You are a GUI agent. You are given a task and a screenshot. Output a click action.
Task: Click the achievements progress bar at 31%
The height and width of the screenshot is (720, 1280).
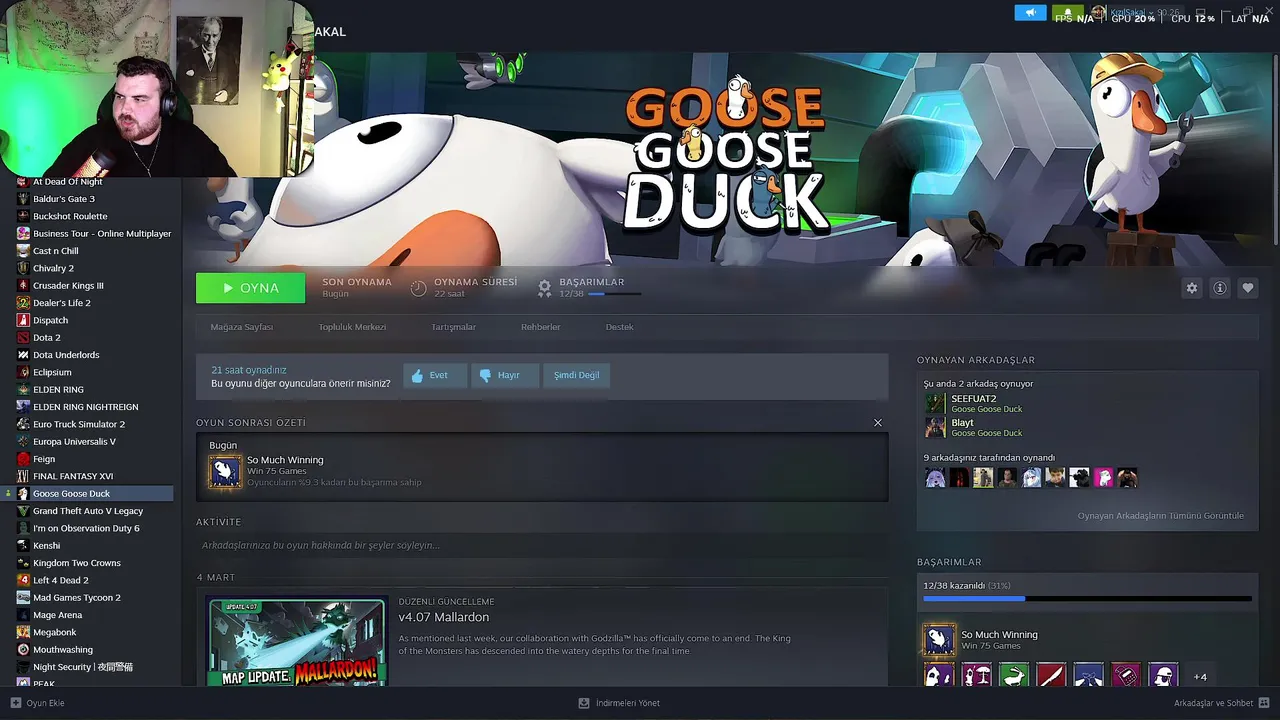point(1087,599)
